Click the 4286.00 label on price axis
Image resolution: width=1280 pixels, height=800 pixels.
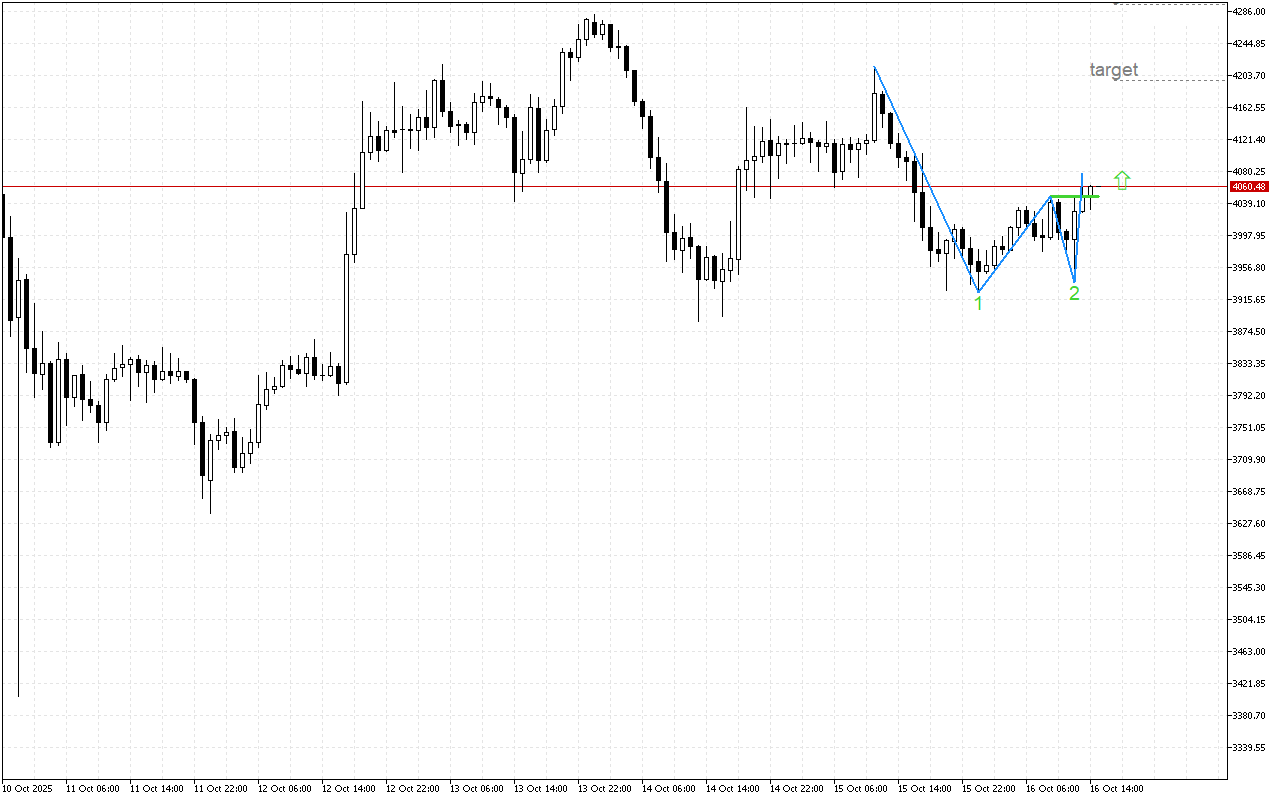click(1250, 12)
